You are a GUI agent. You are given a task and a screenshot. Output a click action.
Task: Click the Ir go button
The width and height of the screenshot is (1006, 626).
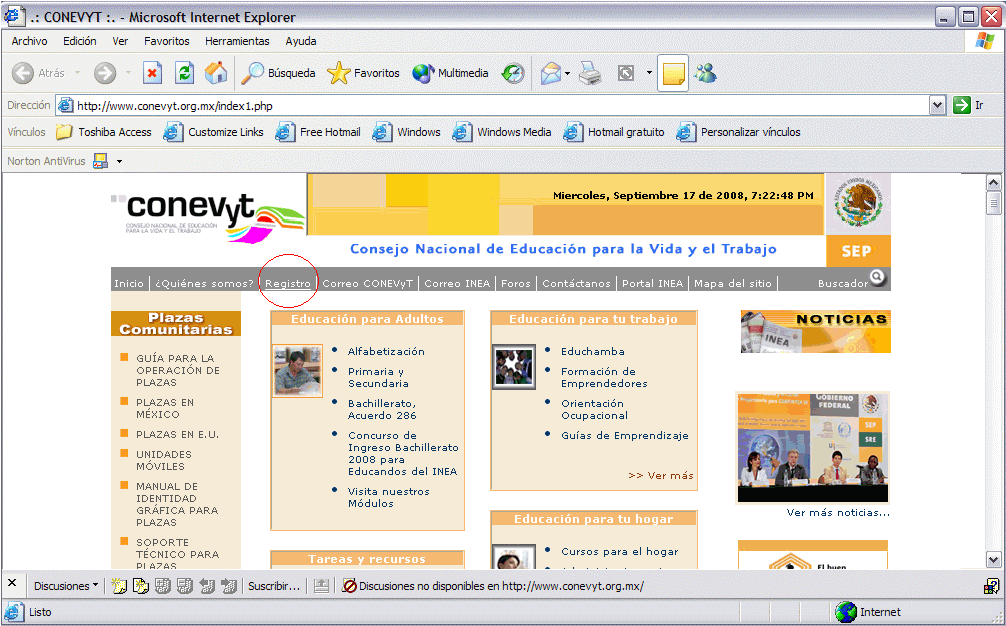coord(968,105)
